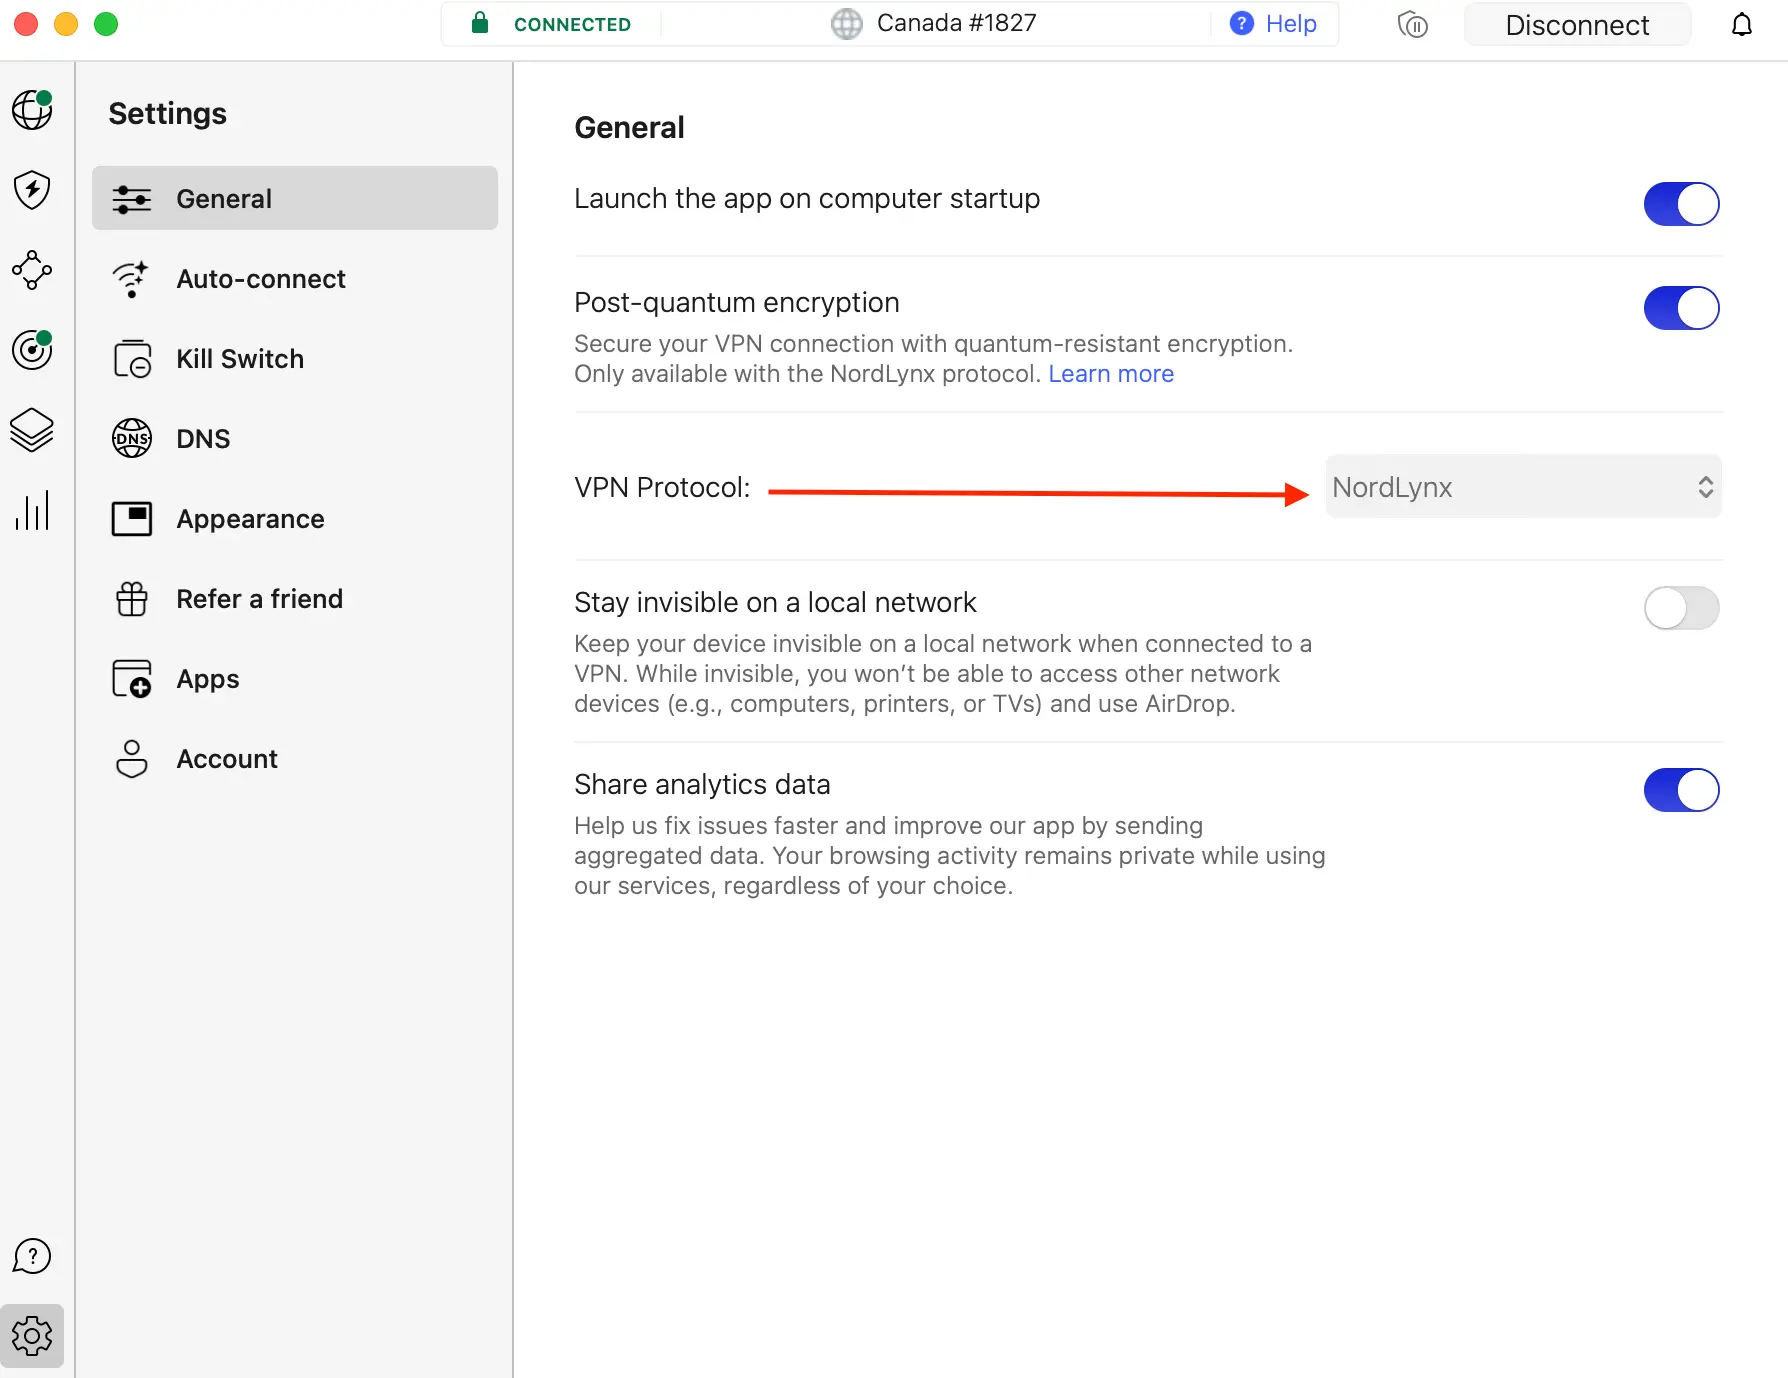Open Apps settings section
1788x1378 pixels.
[x=295, y=678]
